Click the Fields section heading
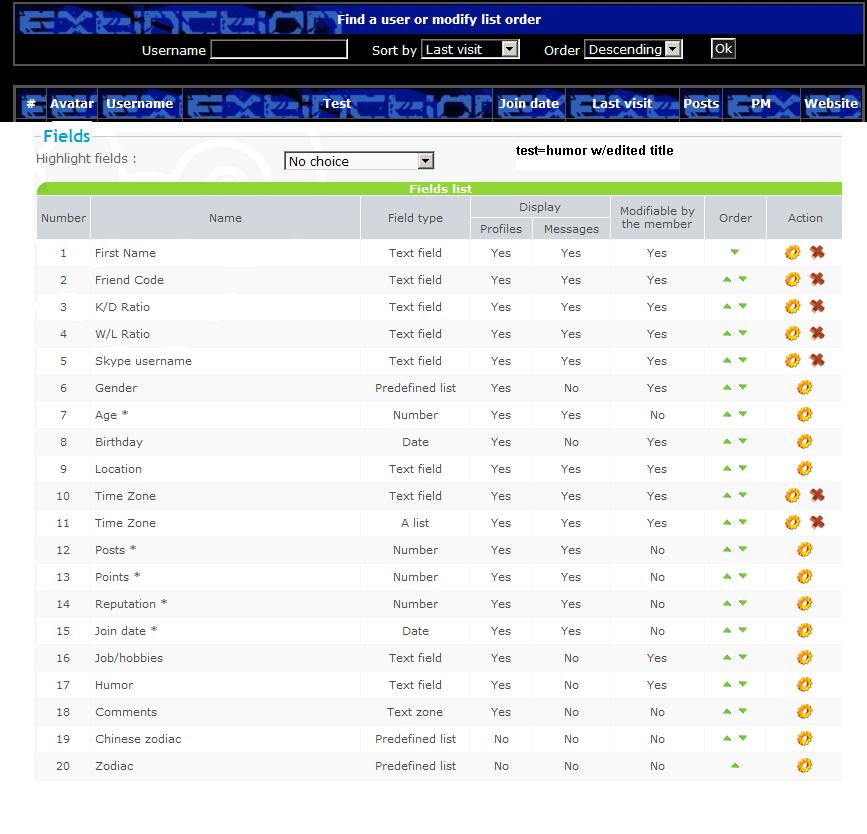This screenshot has width=867, height=834. coord(66,136)
